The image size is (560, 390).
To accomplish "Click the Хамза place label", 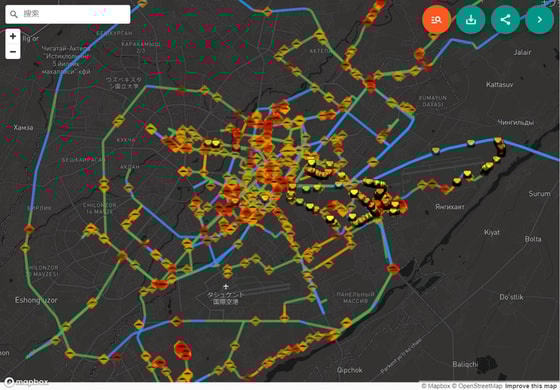I will click(23, 128).
